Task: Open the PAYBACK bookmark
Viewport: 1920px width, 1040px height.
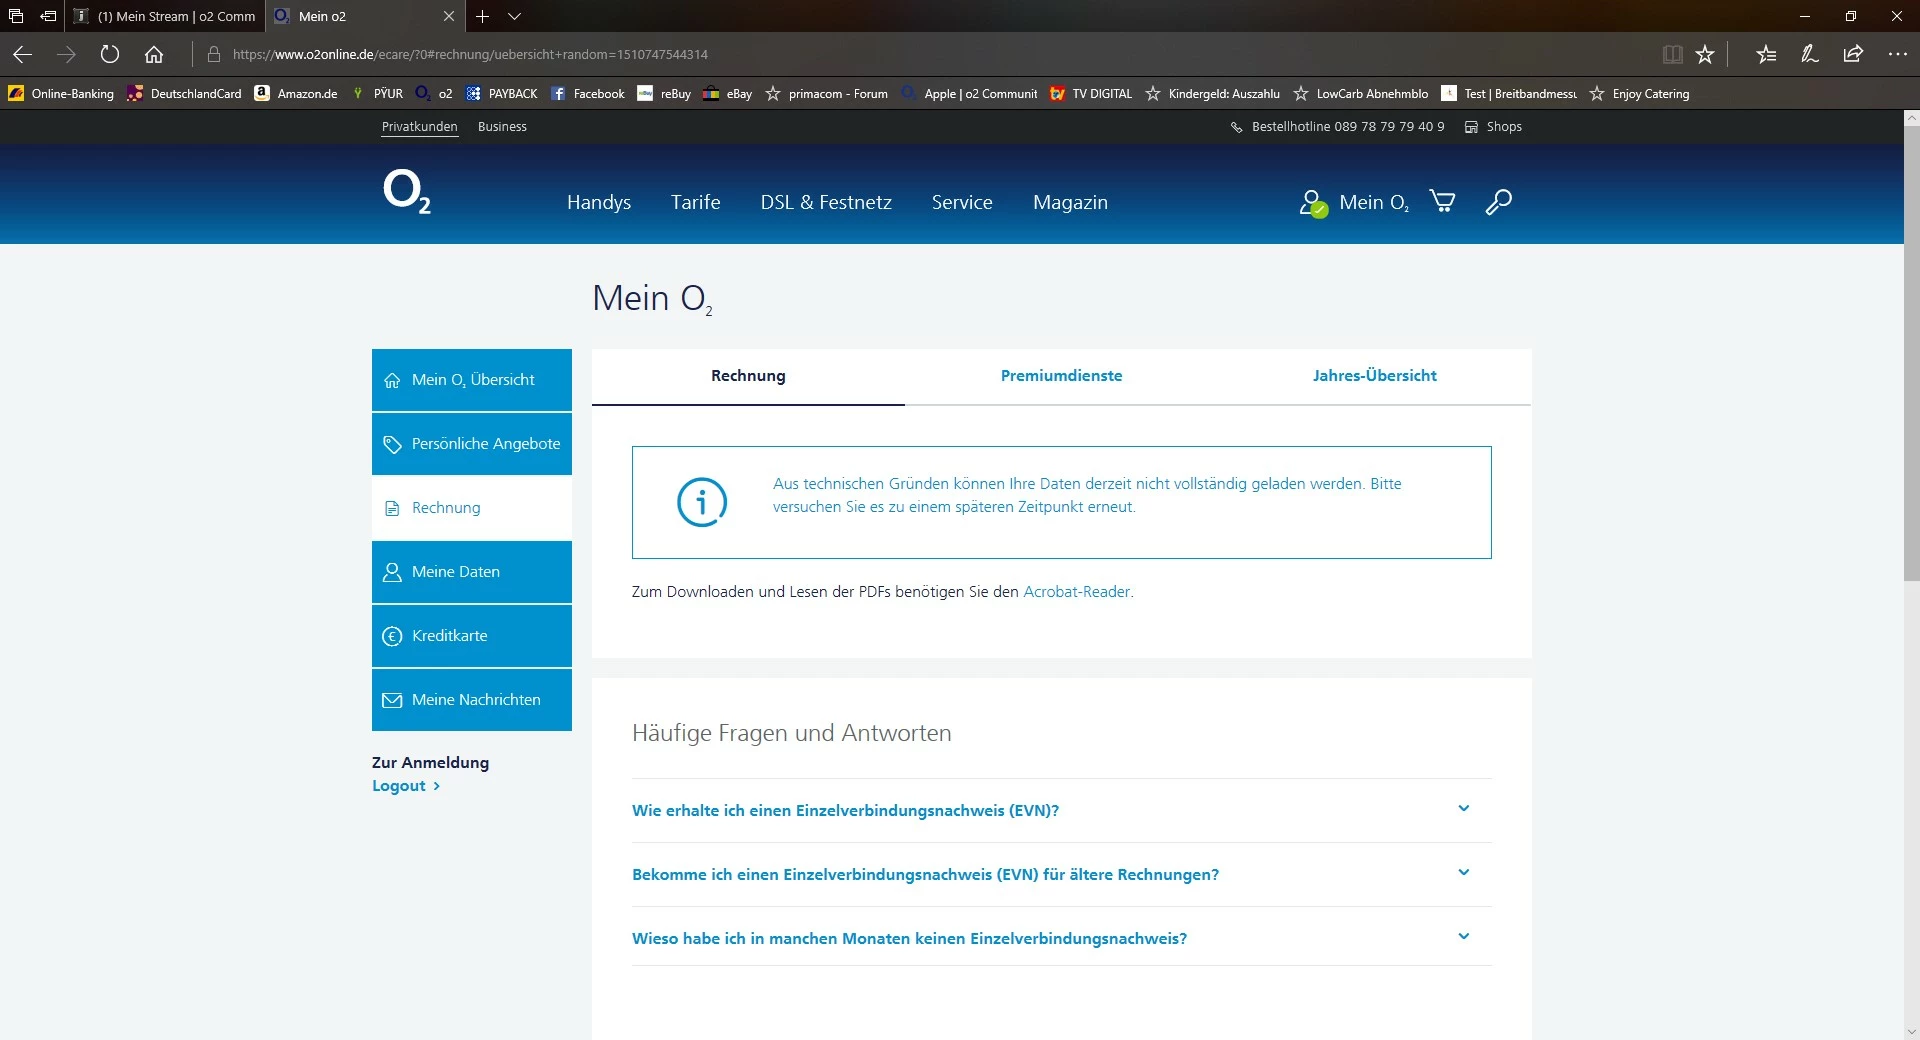Action: (x=502, y=94)
